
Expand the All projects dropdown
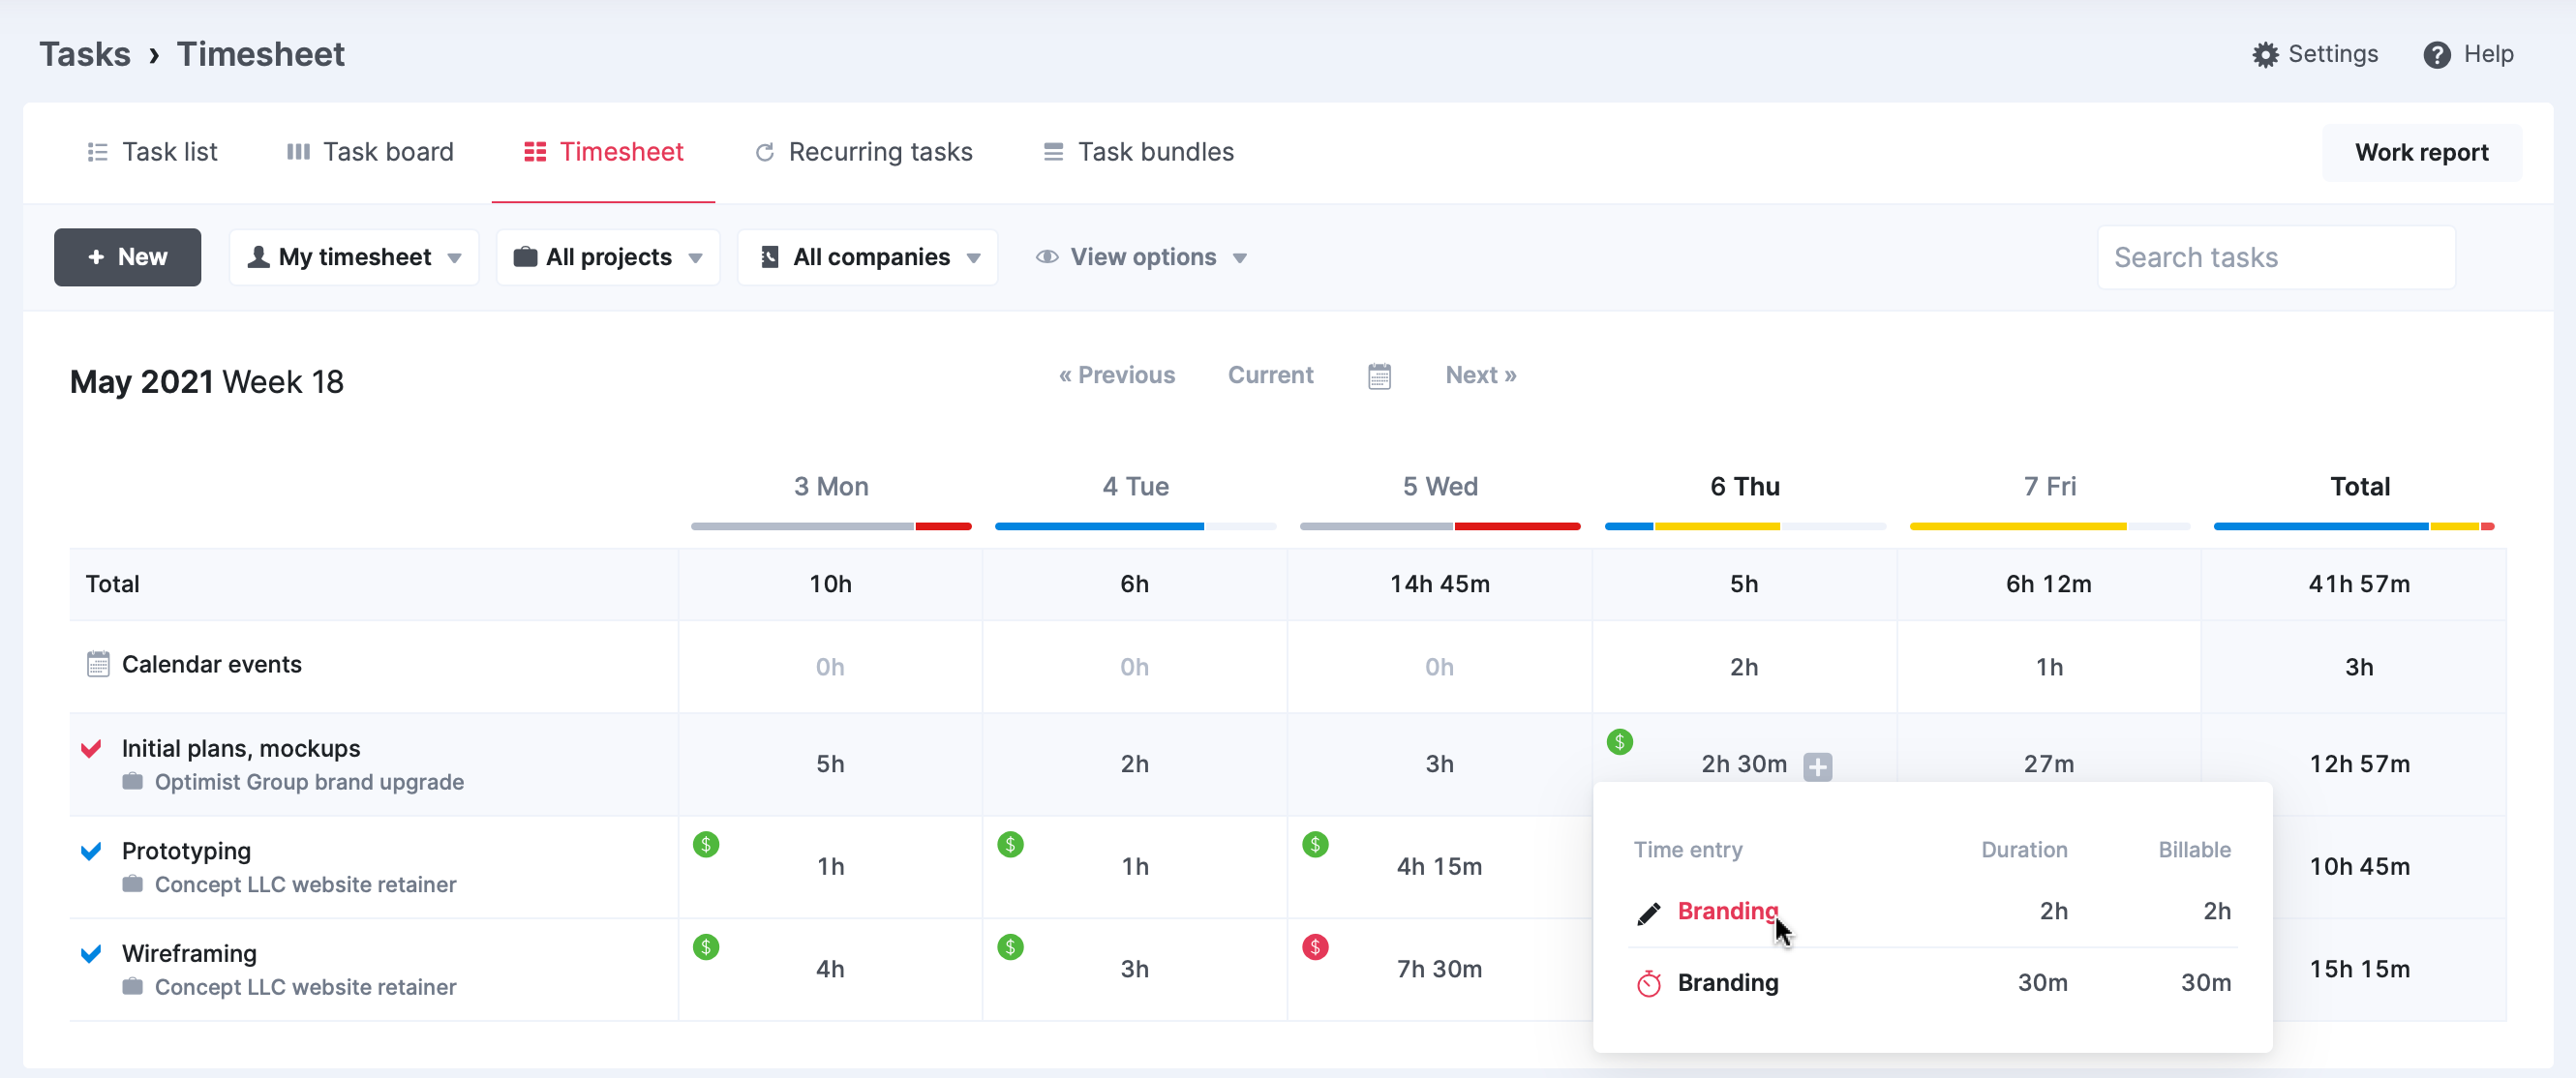pyautogui.click(x=608, y=258)
